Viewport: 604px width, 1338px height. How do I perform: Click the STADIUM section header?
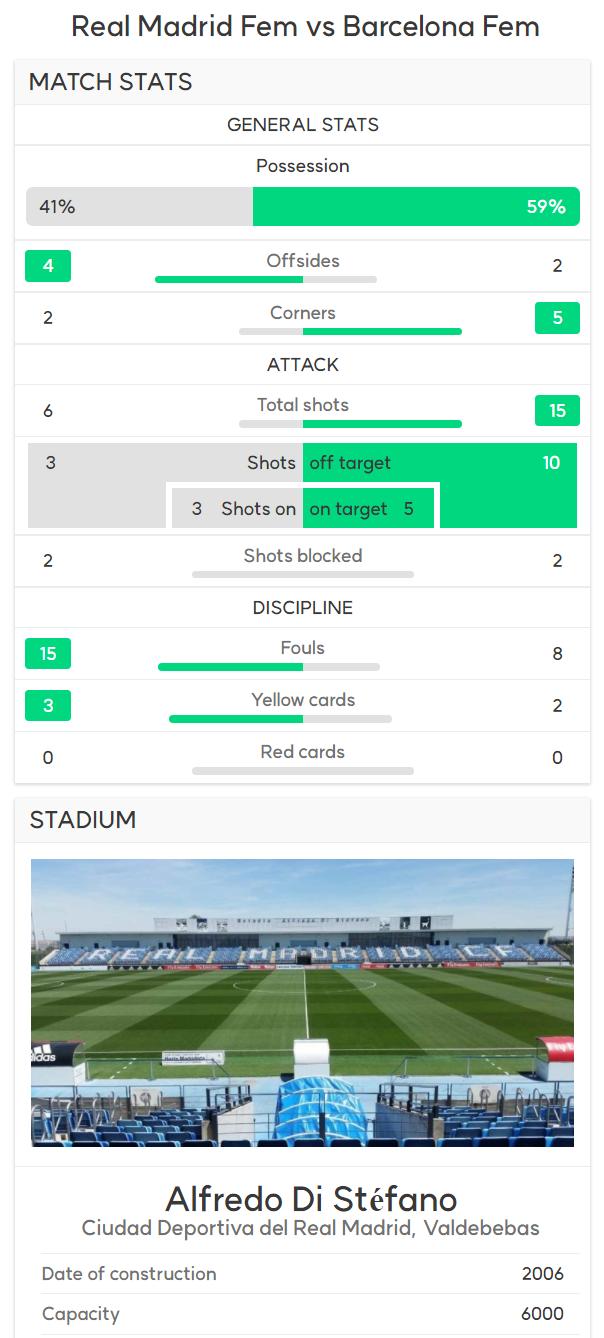pyautogui.click(x=83, y=820)
